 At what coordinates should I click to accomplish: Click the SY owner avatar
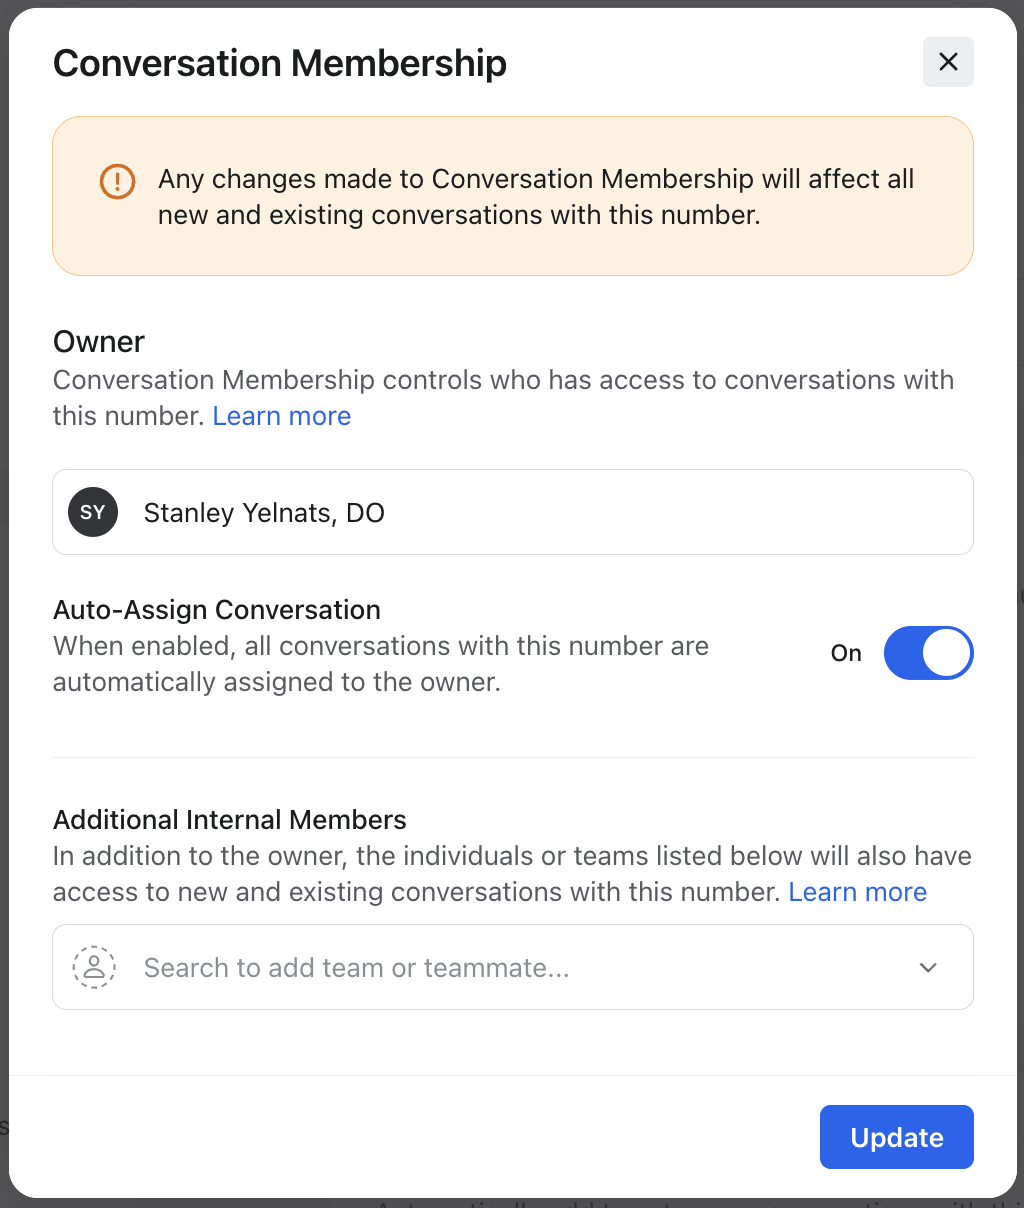click(x=93, y=513)
